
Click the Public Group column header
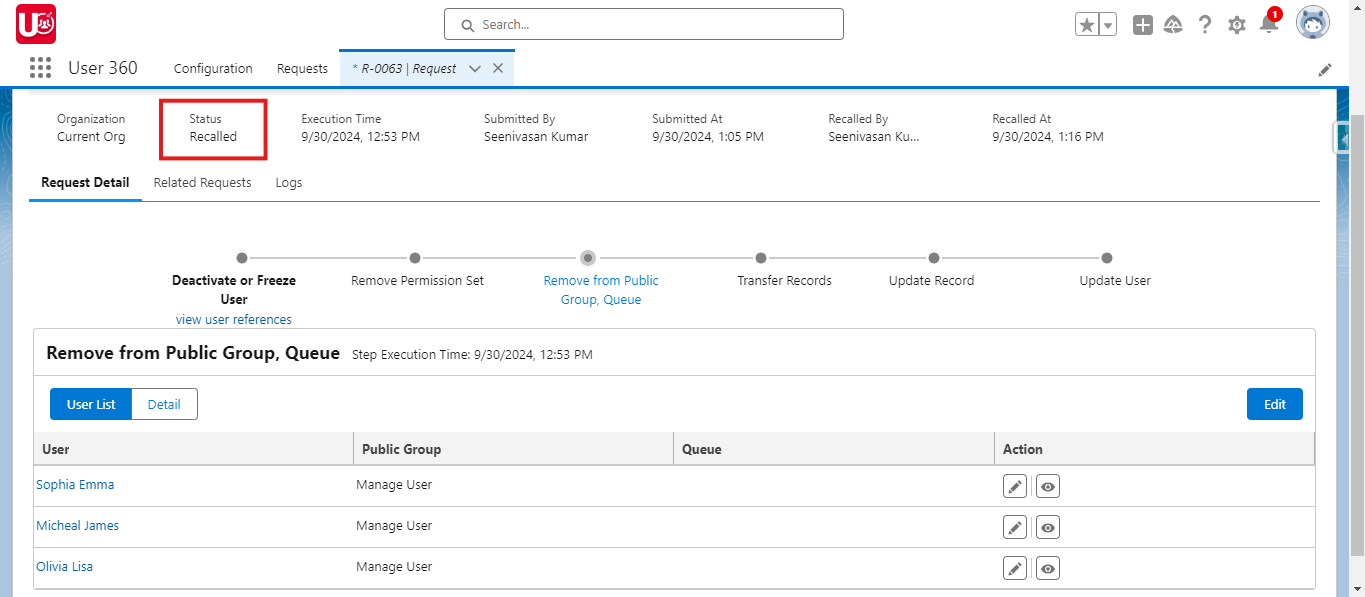[x=514, y=449]
